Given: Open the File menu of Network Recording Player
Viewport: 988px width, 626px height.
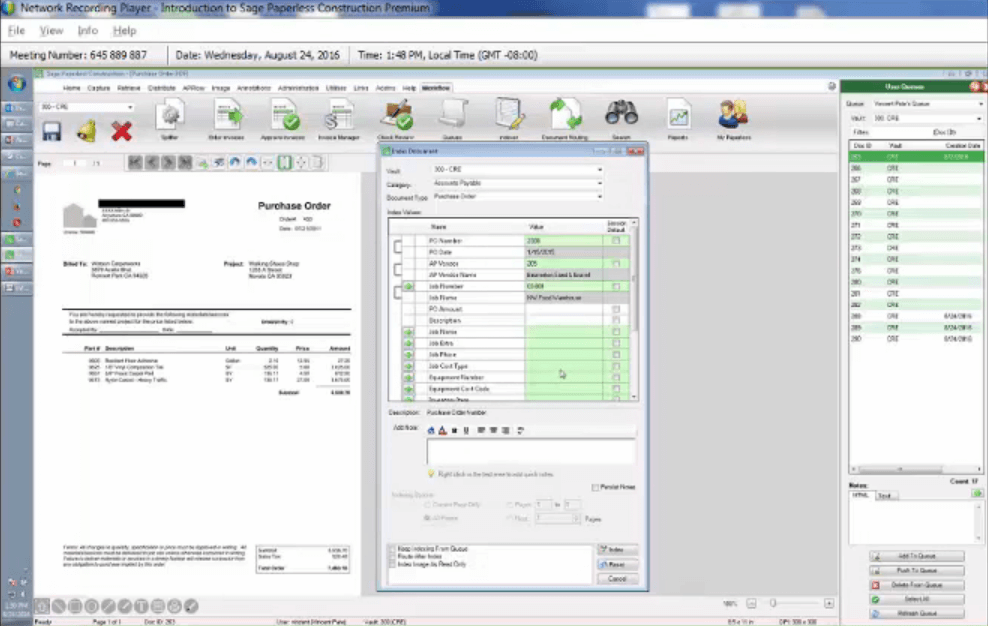Looking at the screenshot, I should [16, 30].
